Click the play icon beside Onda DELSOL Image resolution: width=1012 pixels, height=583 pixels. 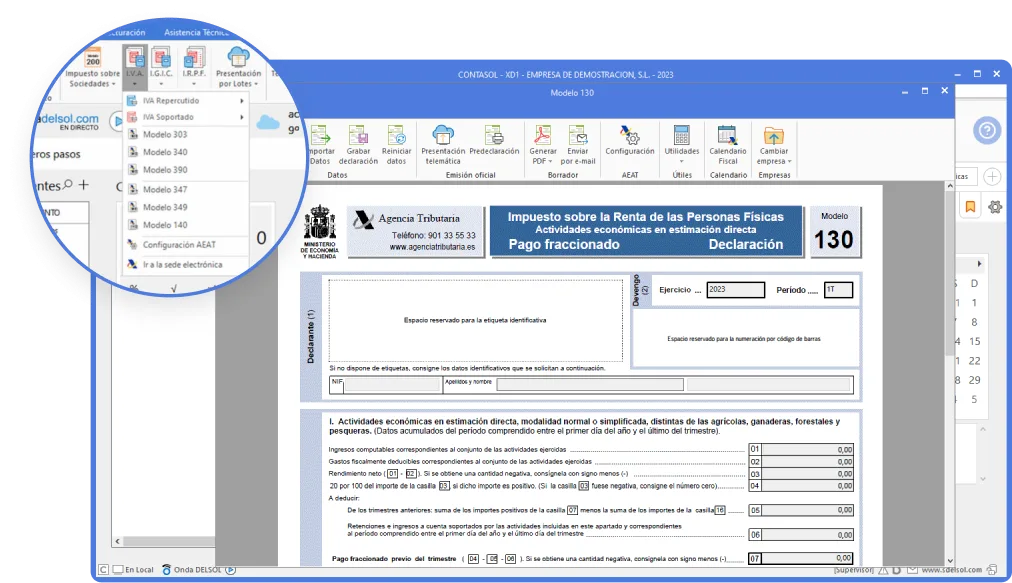pos(230,569)
